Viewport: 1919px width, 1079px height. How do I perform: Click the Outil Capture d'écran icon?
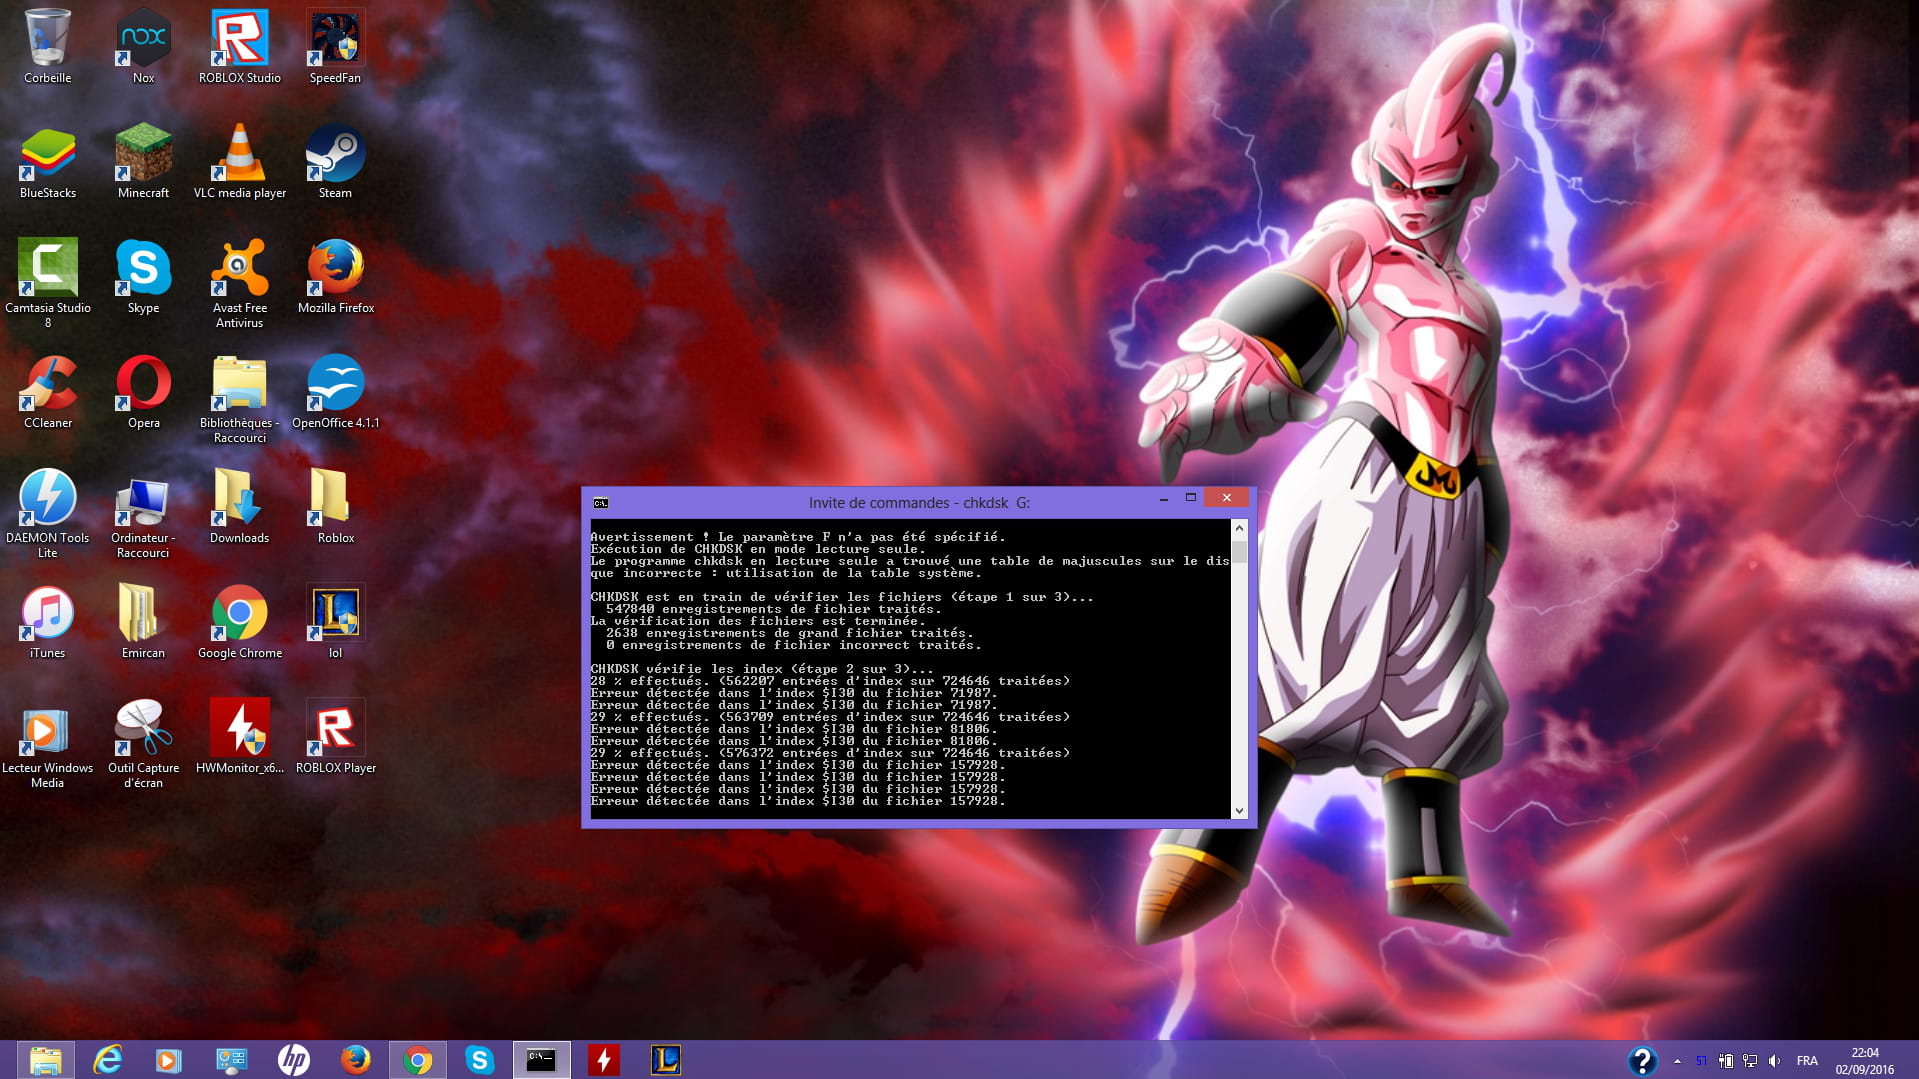click(143, 743)
